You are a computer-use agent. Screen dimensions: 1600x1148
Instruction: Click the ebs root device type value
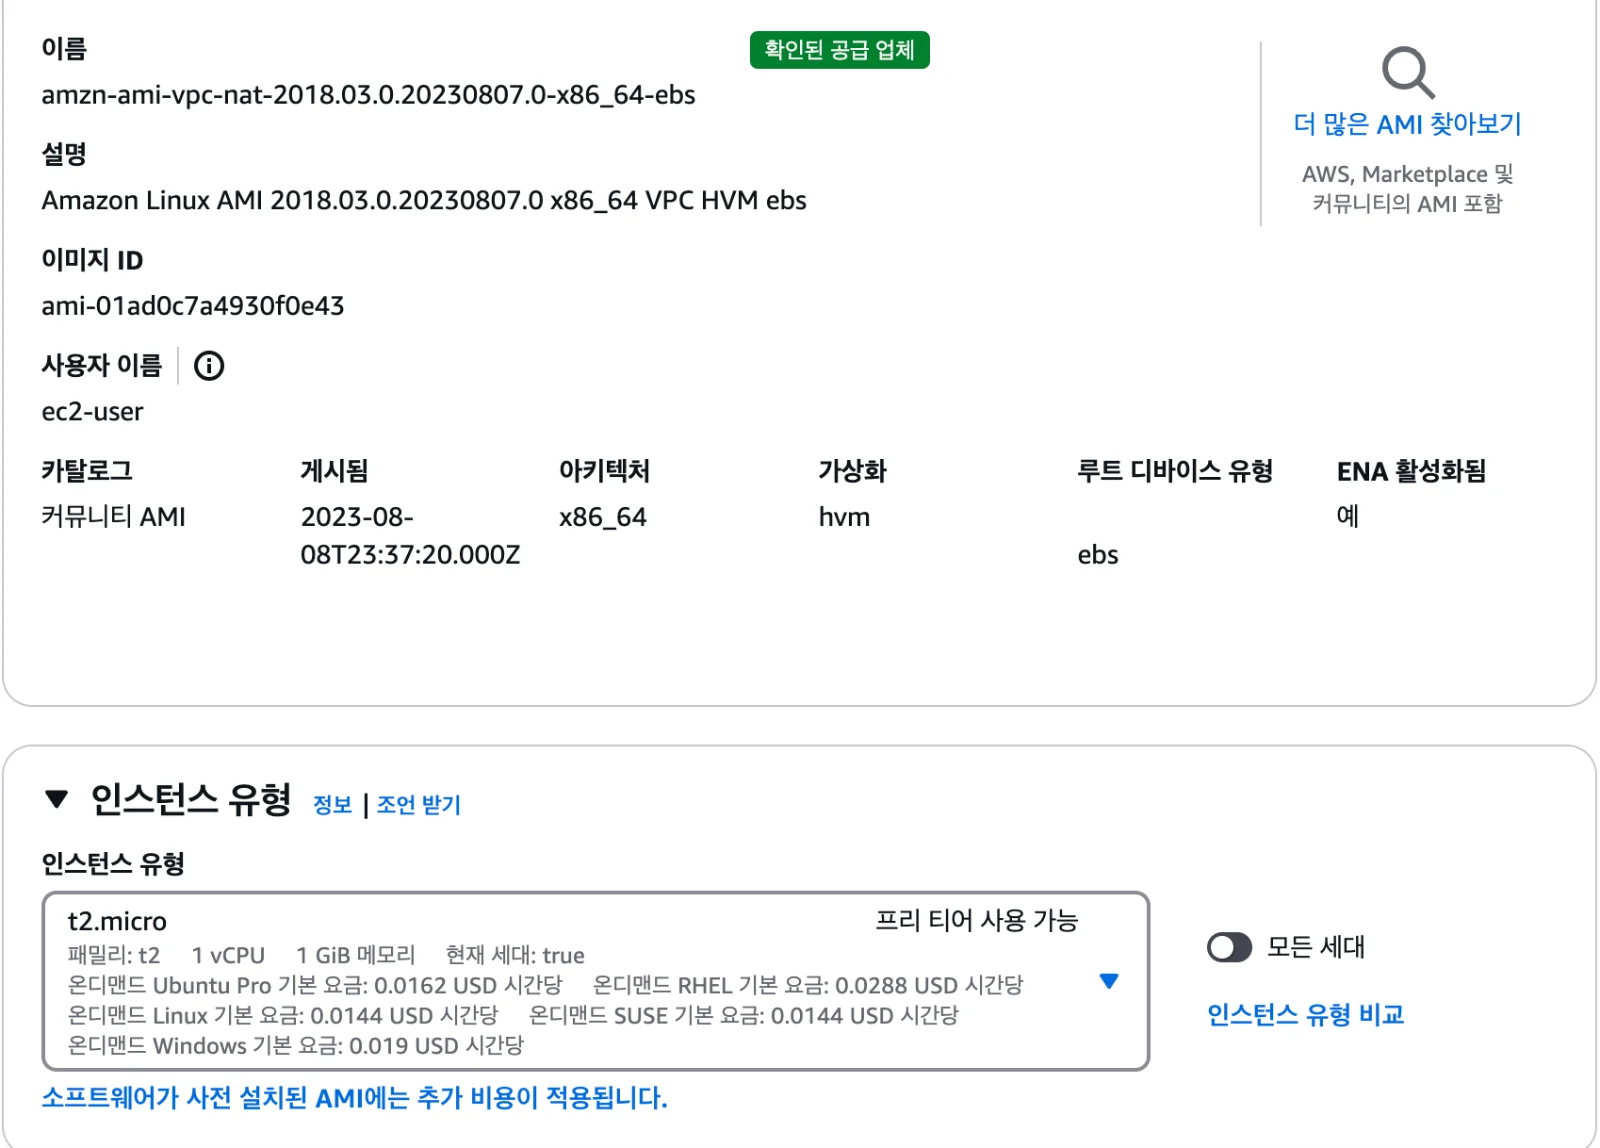pyautogui.click(x=1098, y=555)
